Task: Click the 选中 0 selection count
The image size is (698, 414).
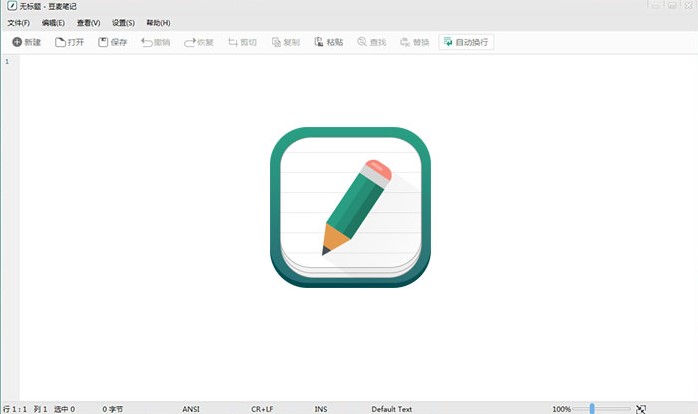Action: pyautogui.click(x=65, y=409)
